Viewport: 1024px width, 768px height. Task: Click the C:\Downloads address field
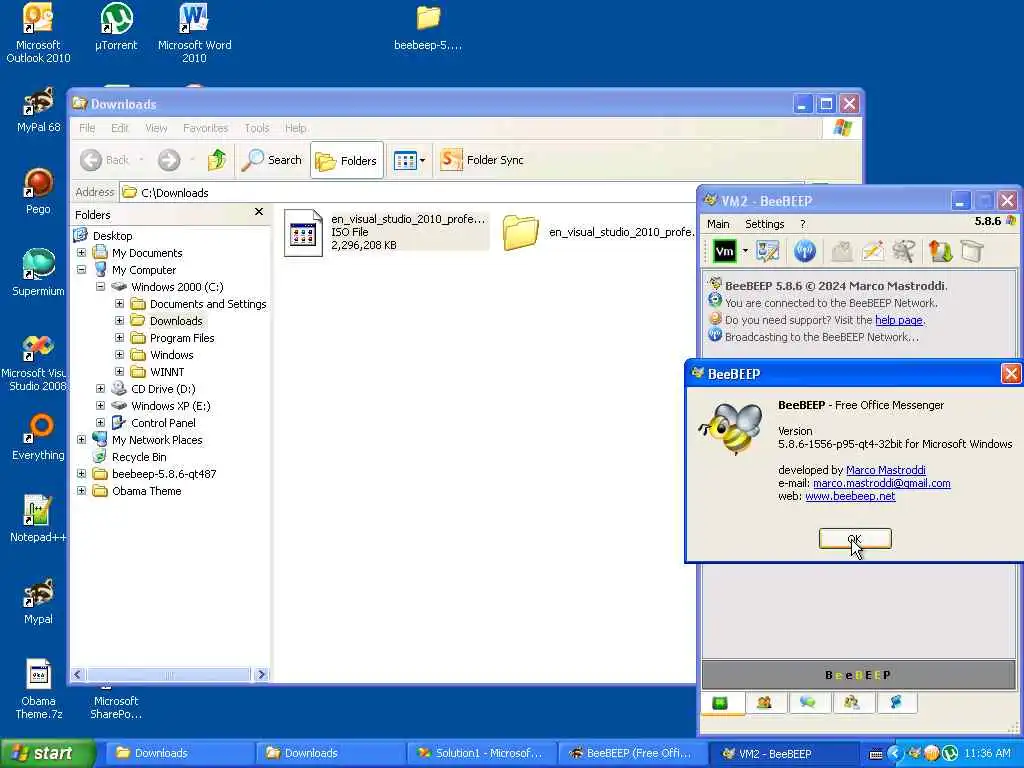point(408,193)
